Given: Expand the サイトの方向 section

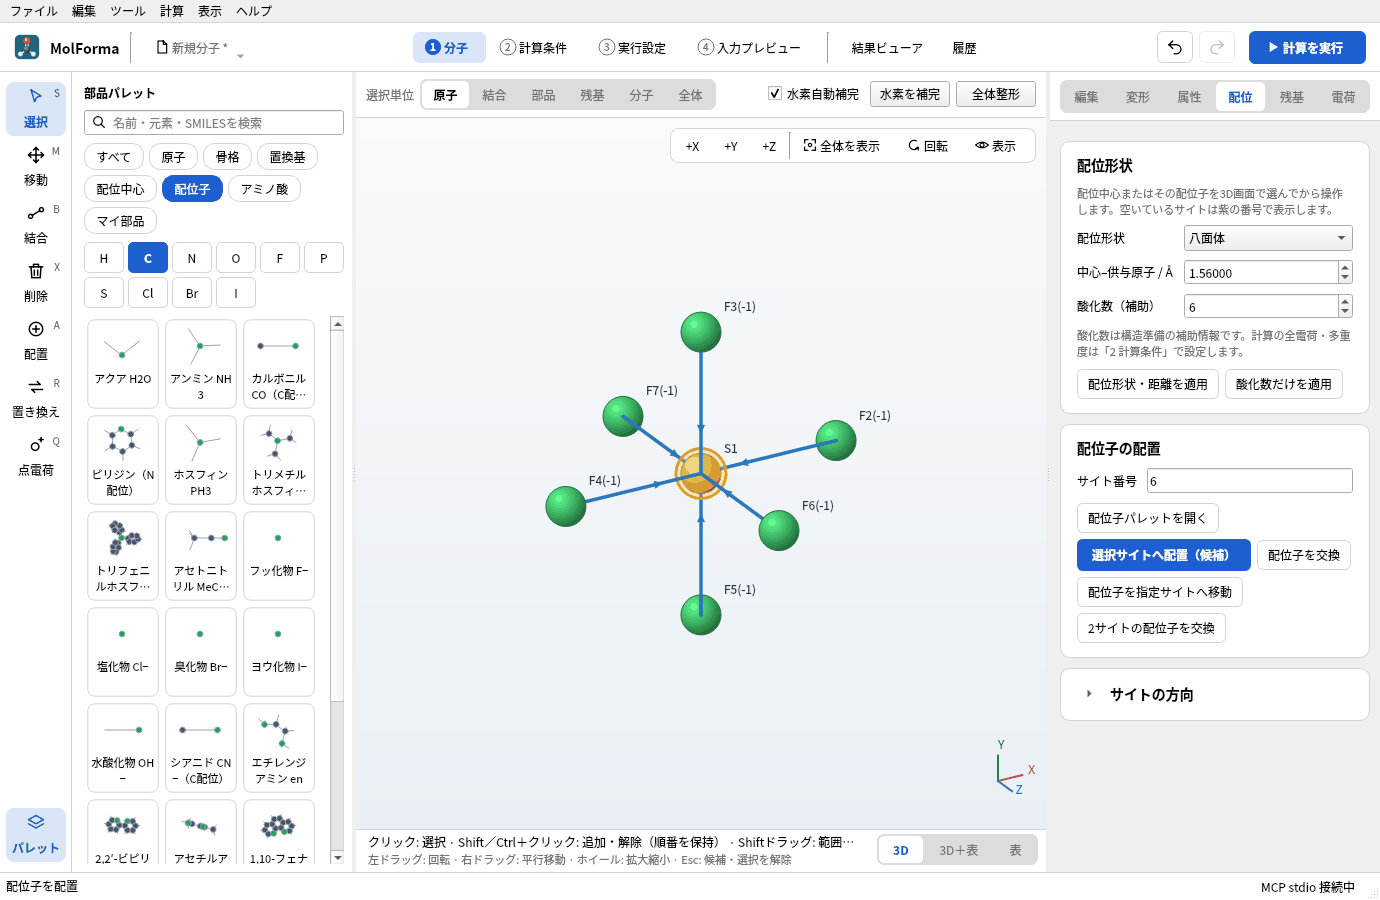Looking at the screenshot, I should pos(1214,694).
